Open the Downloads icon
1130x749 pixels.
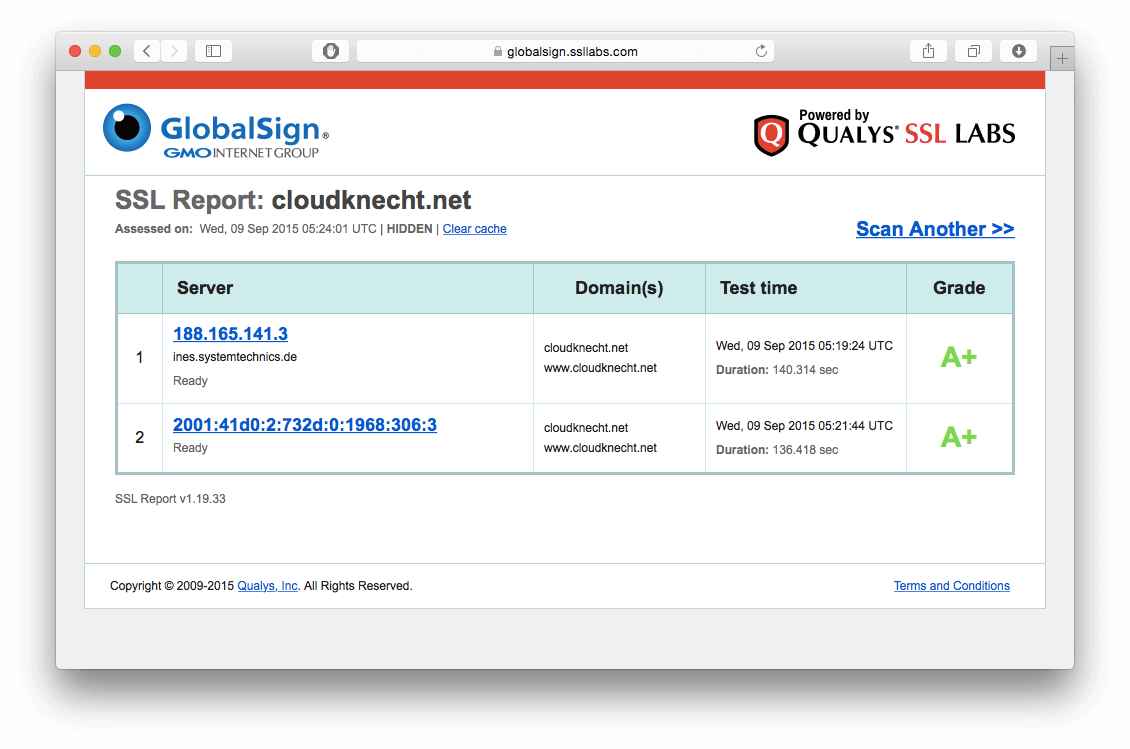(x=1018, y=51)
